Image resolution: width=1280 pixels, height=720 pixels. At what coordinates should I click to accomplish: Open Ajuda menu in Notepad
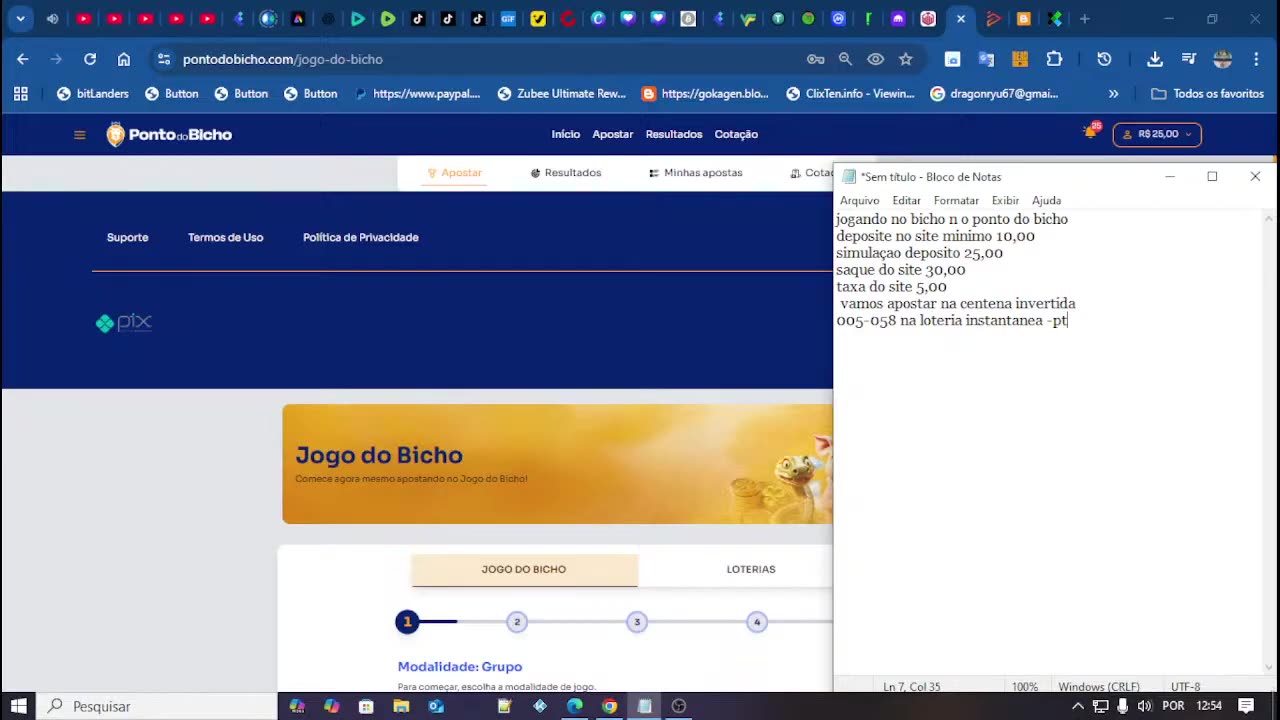tap(1046, 201)
